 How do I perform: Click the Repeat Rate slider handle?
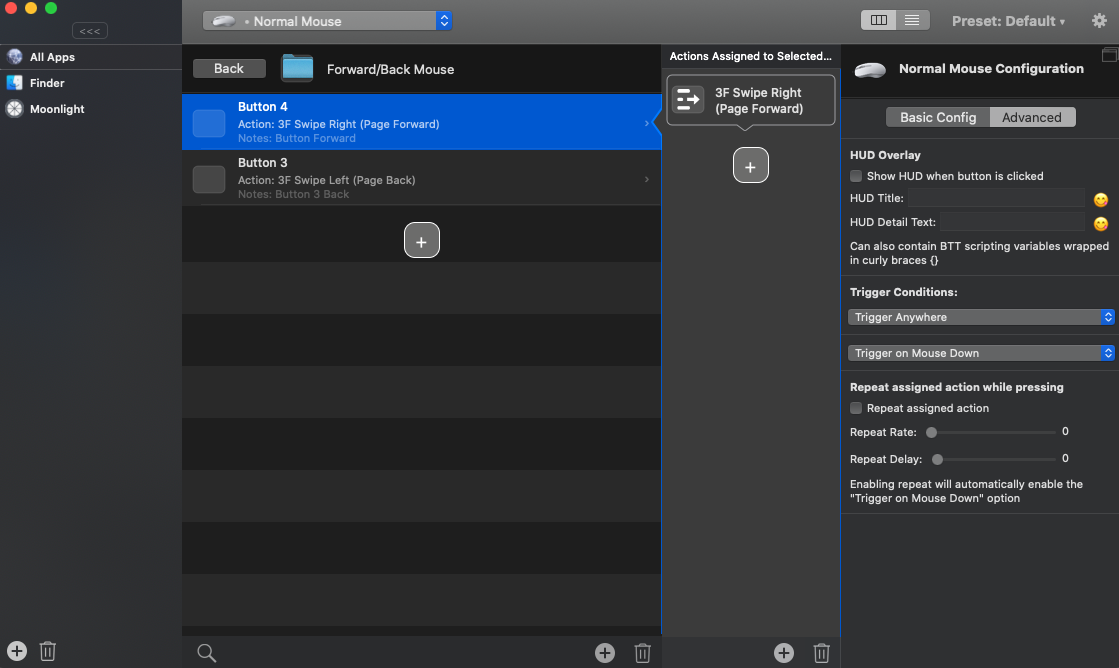pyautogui.click(x=933, y=432)
